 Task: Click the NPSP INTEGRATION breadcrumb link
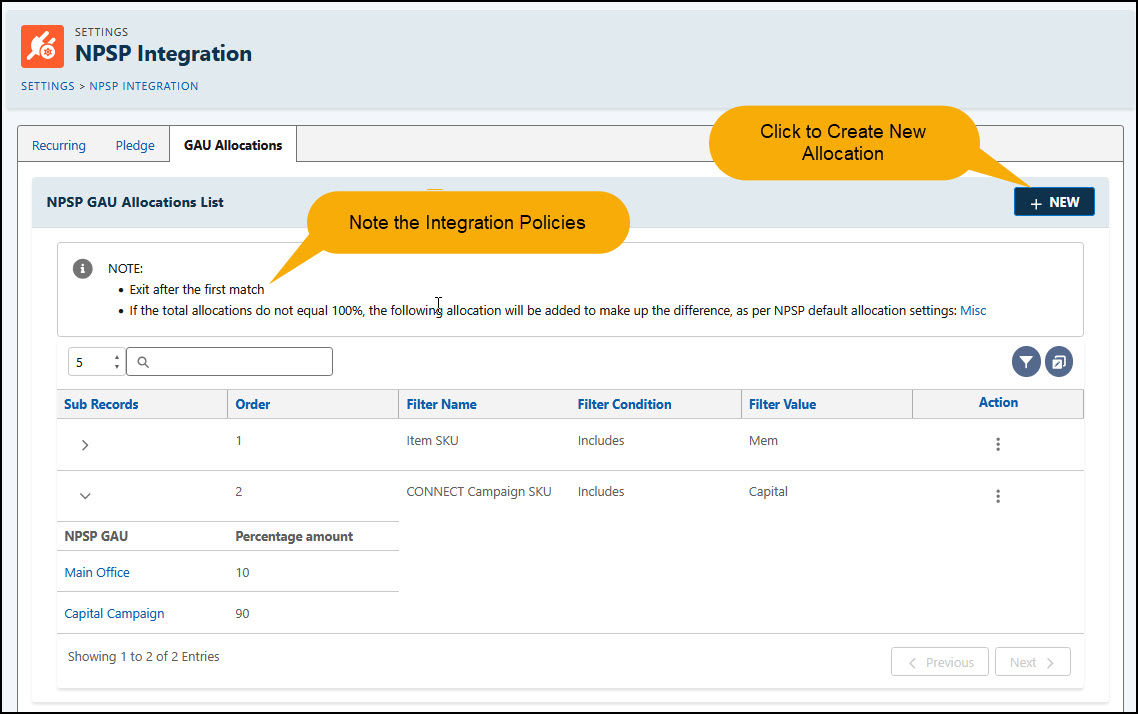coord(144,86)
